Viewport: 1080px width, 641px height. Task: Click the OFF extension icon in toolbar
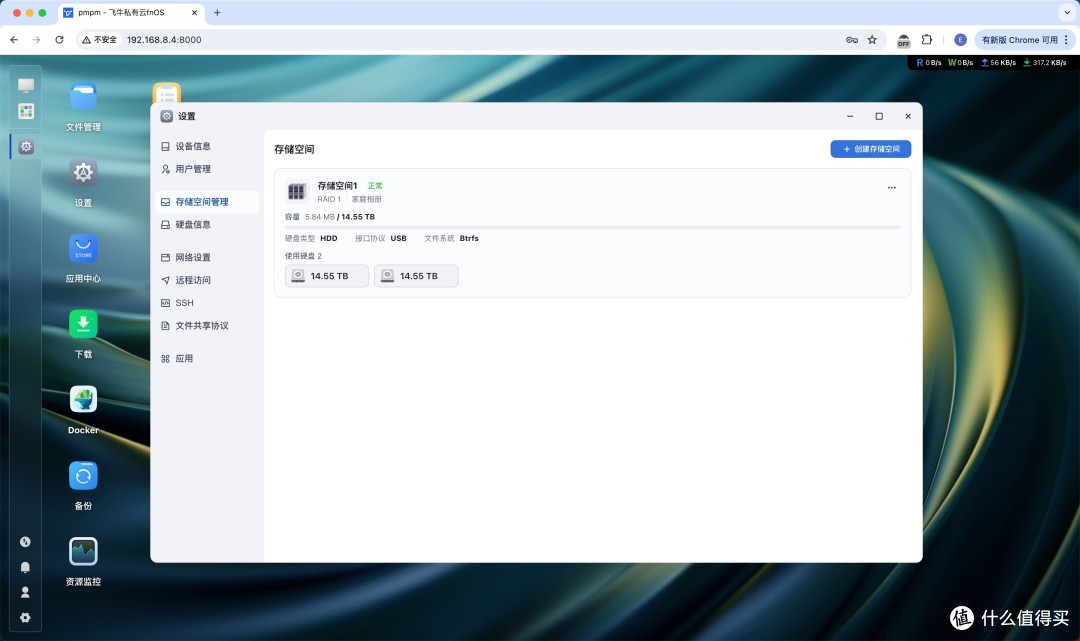coord(904,41)
